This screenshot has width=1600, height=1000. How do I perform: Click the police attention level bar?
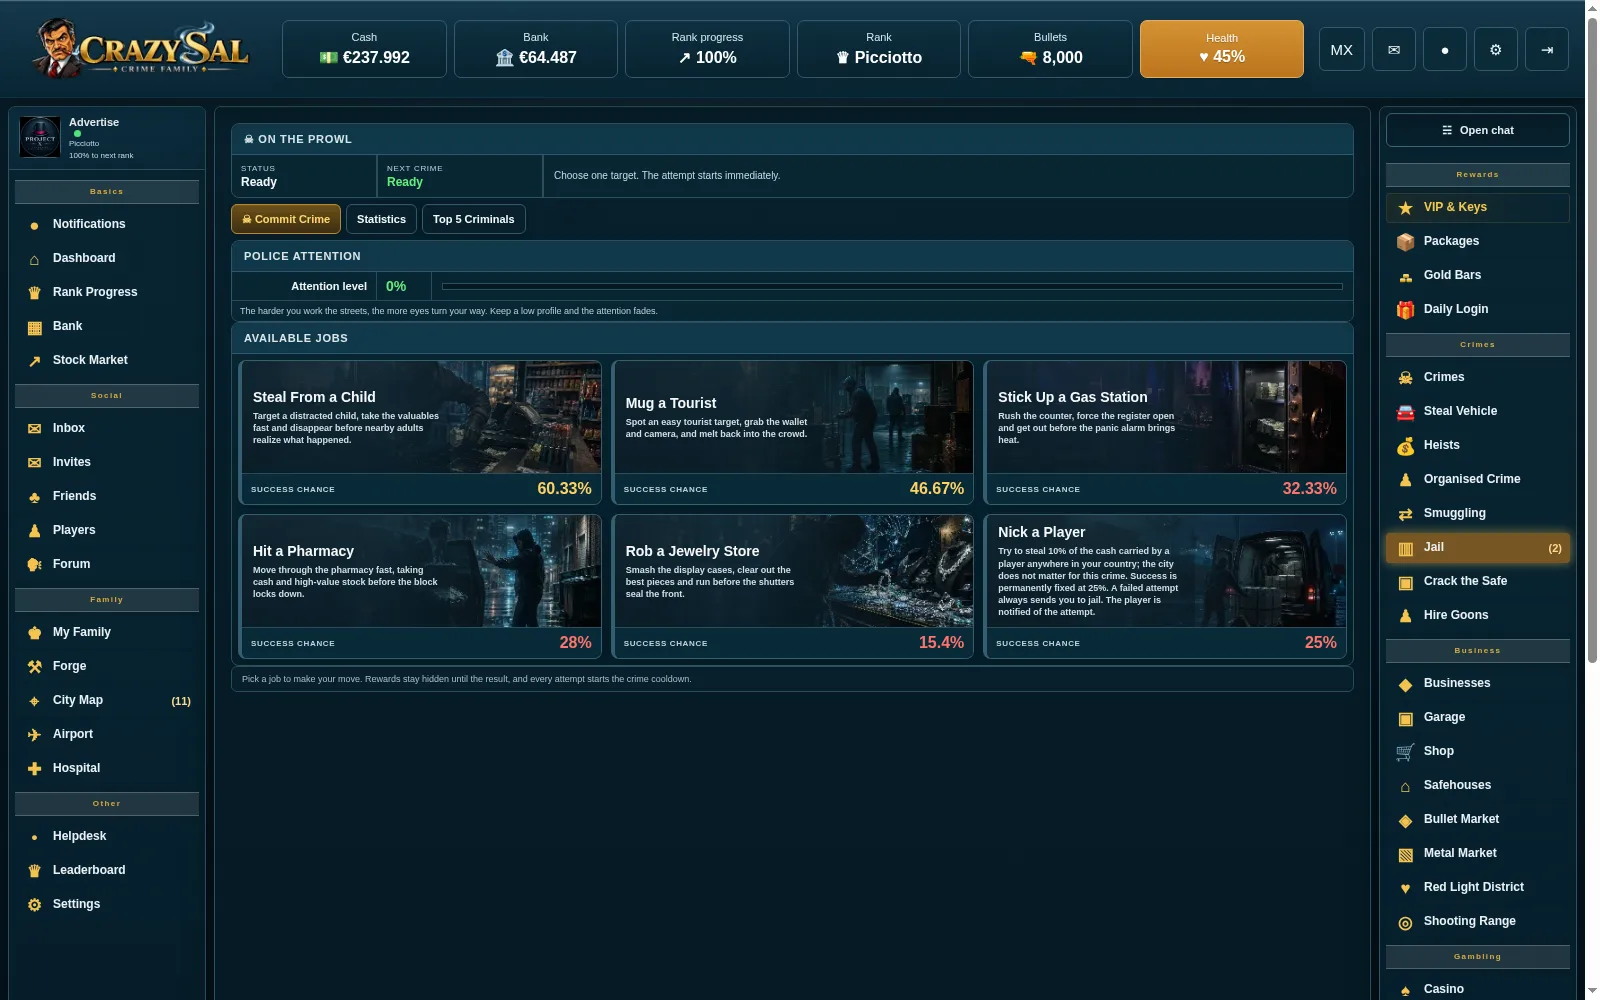pyautogui.click(x=892, y=286)
